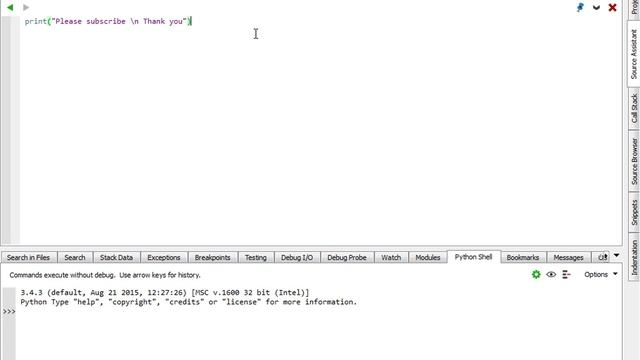The image size is (640, 360).
Task: Click at the Python Shell >>> prompt
Action: coord(9,312)
